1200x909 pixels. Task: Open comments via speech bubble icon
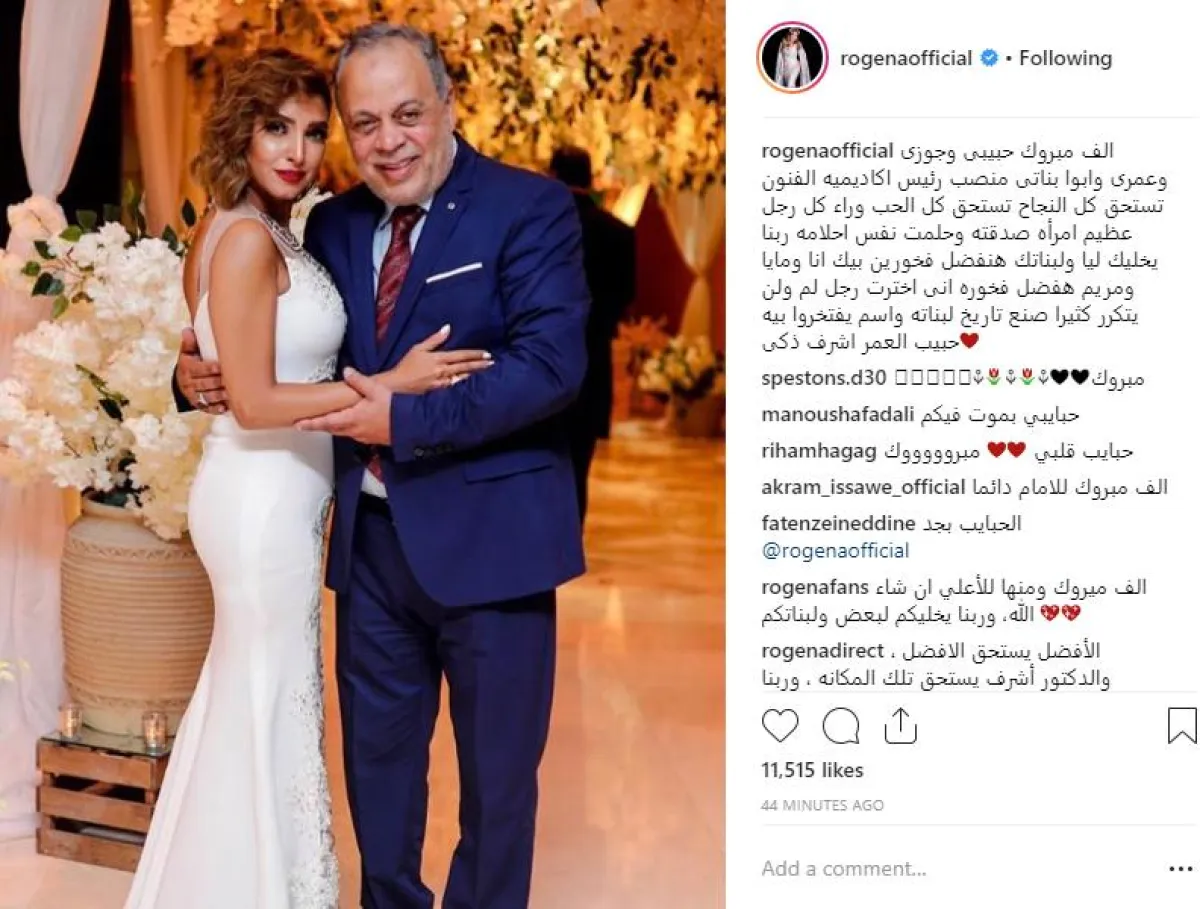(x=841, y=725)
